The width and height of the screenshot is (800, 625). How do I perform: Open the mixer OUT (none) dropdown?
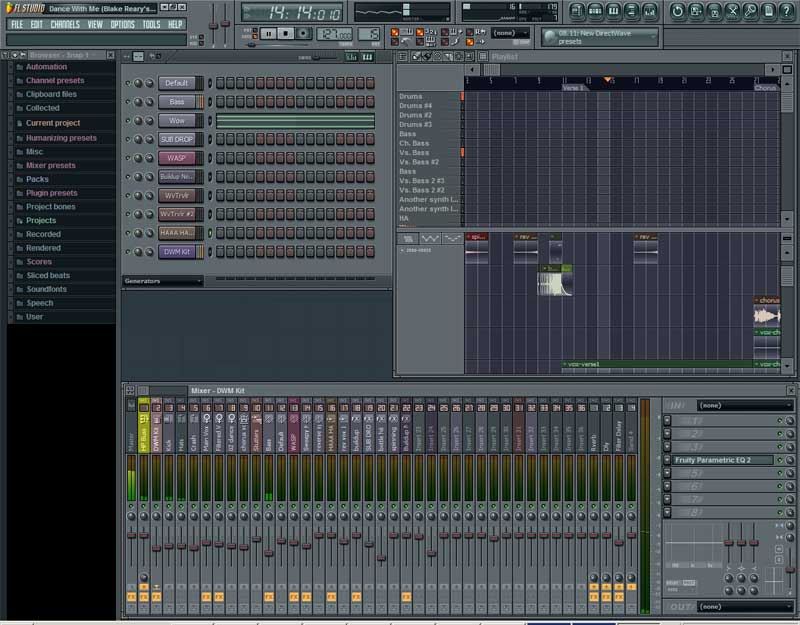[744, 607]
